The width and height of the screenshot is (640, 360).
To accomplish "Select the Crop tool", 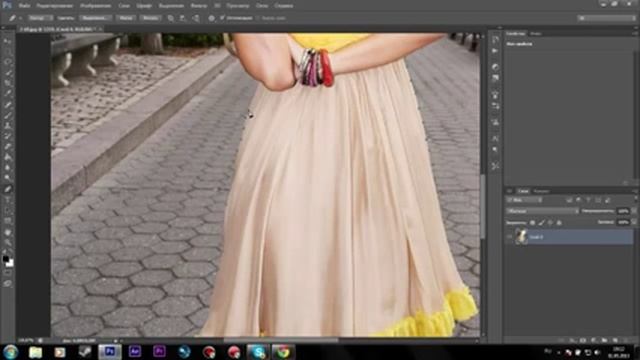I will point(7,83).
